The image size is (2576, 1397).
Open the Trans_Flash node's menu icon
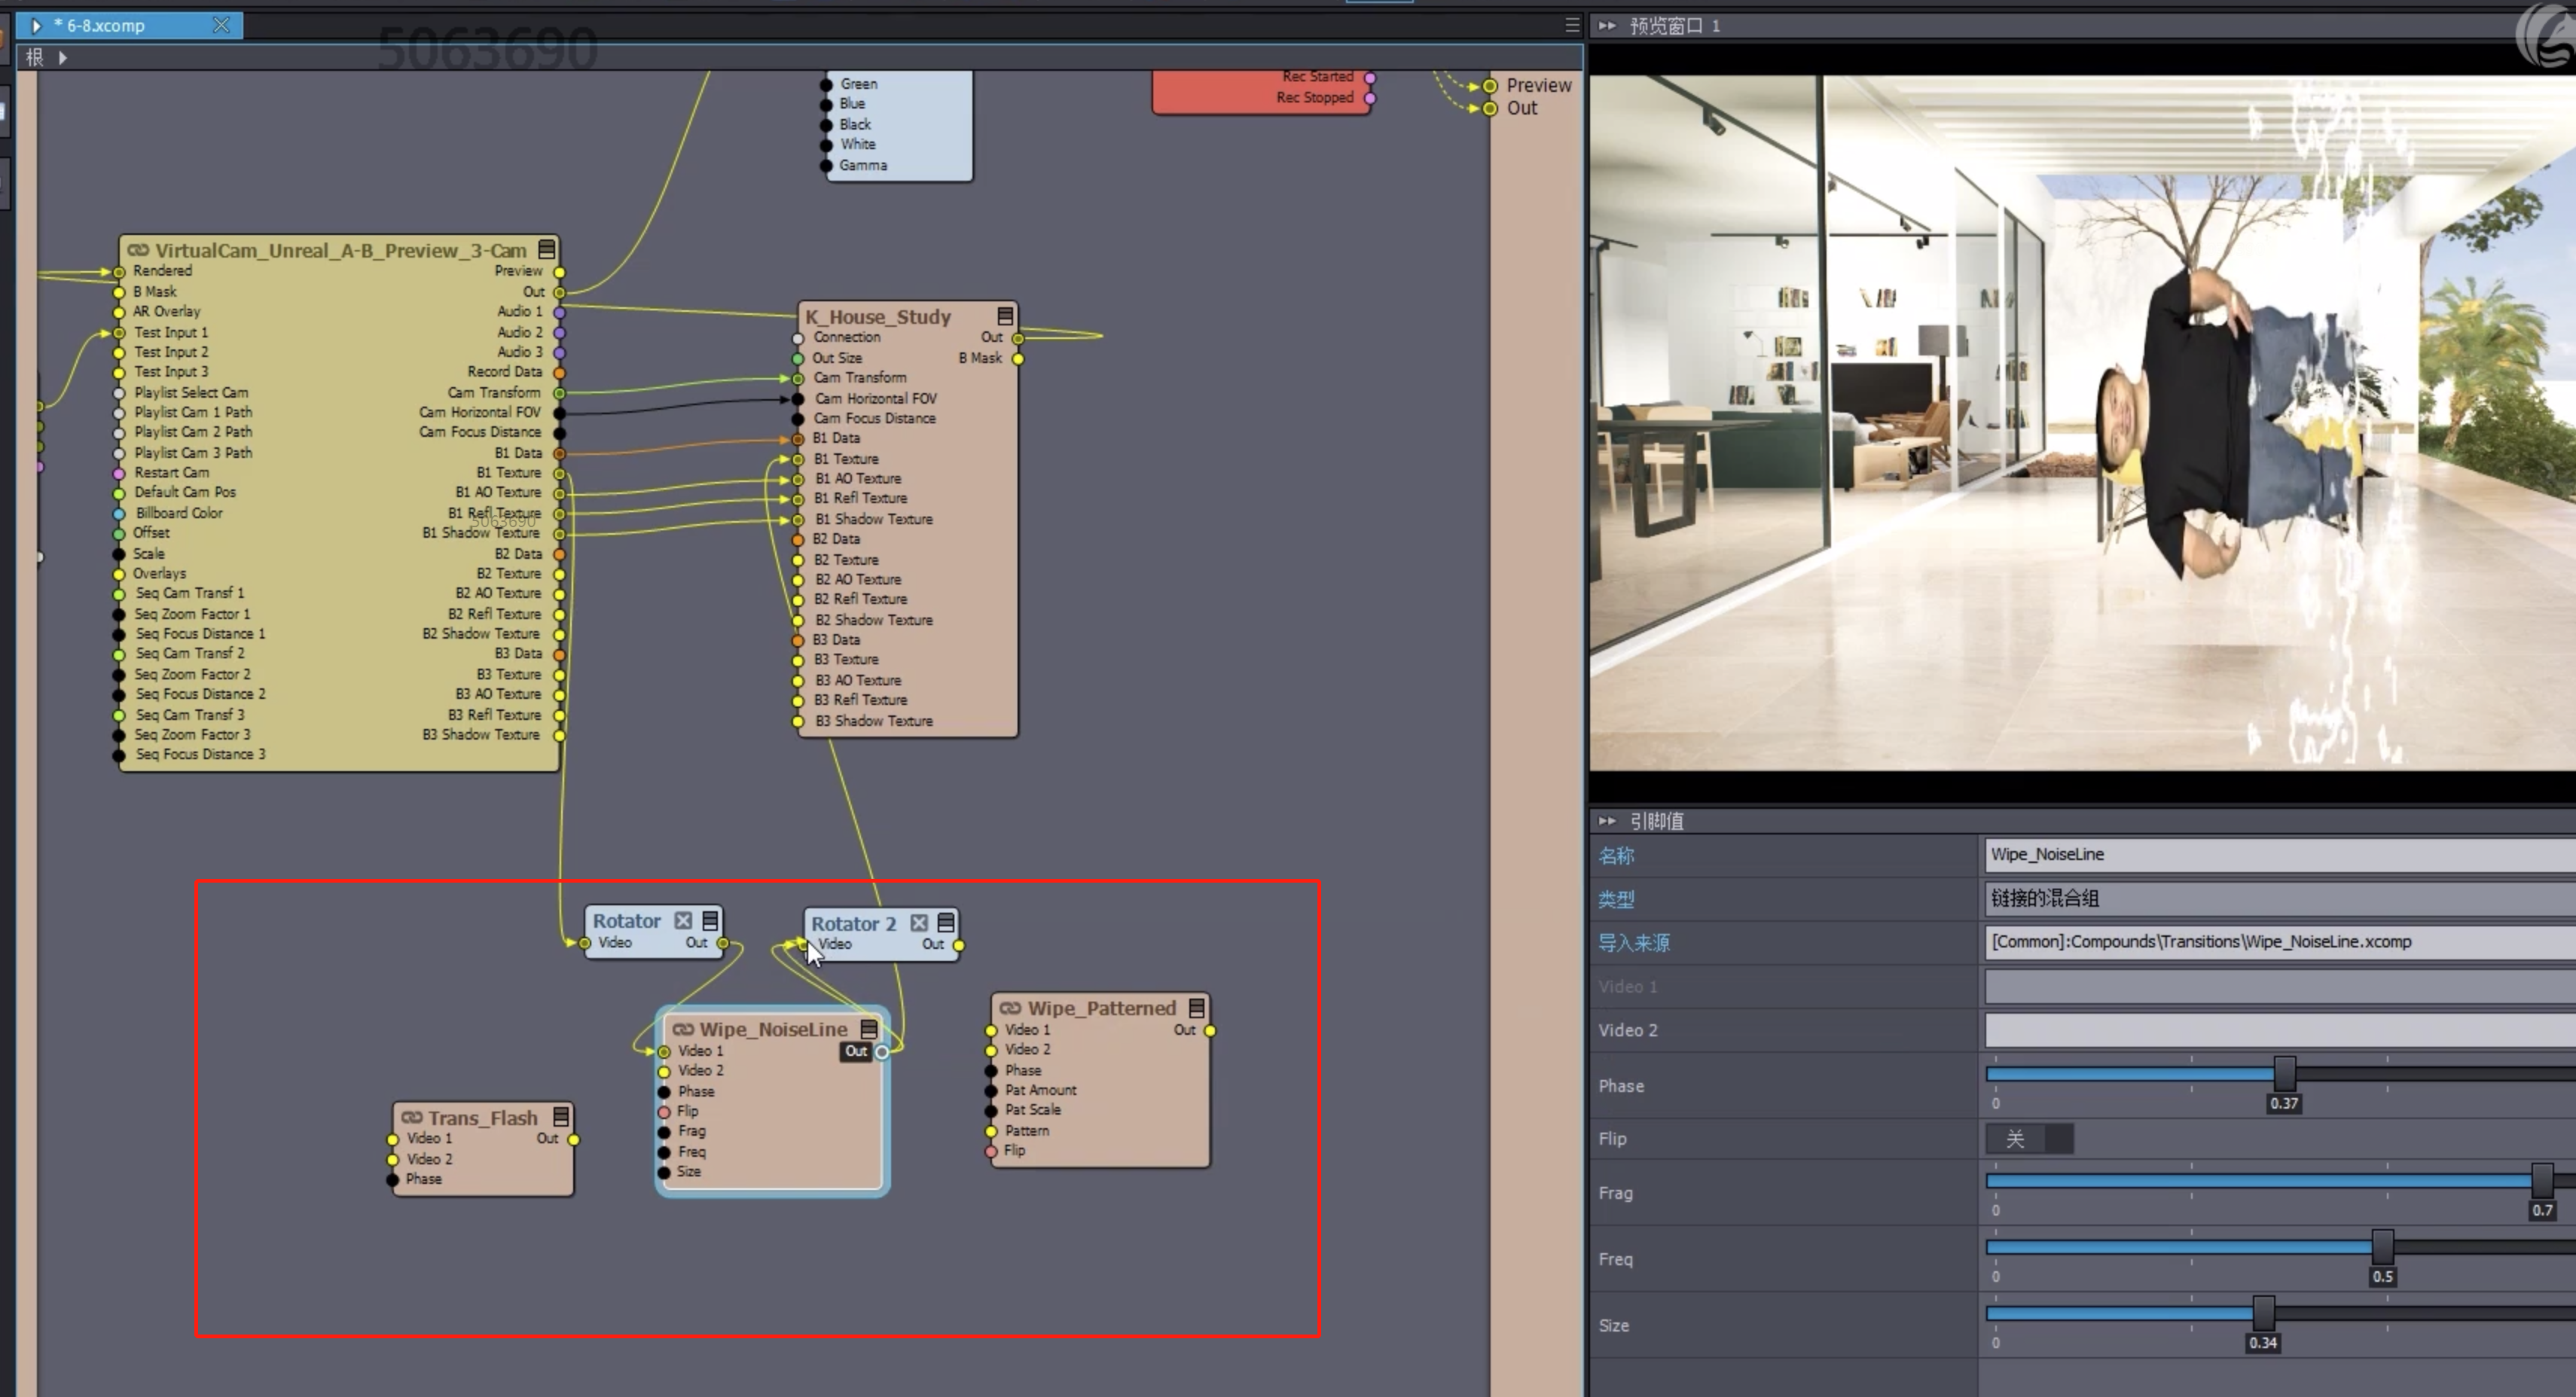click(x=561, y=1117)
